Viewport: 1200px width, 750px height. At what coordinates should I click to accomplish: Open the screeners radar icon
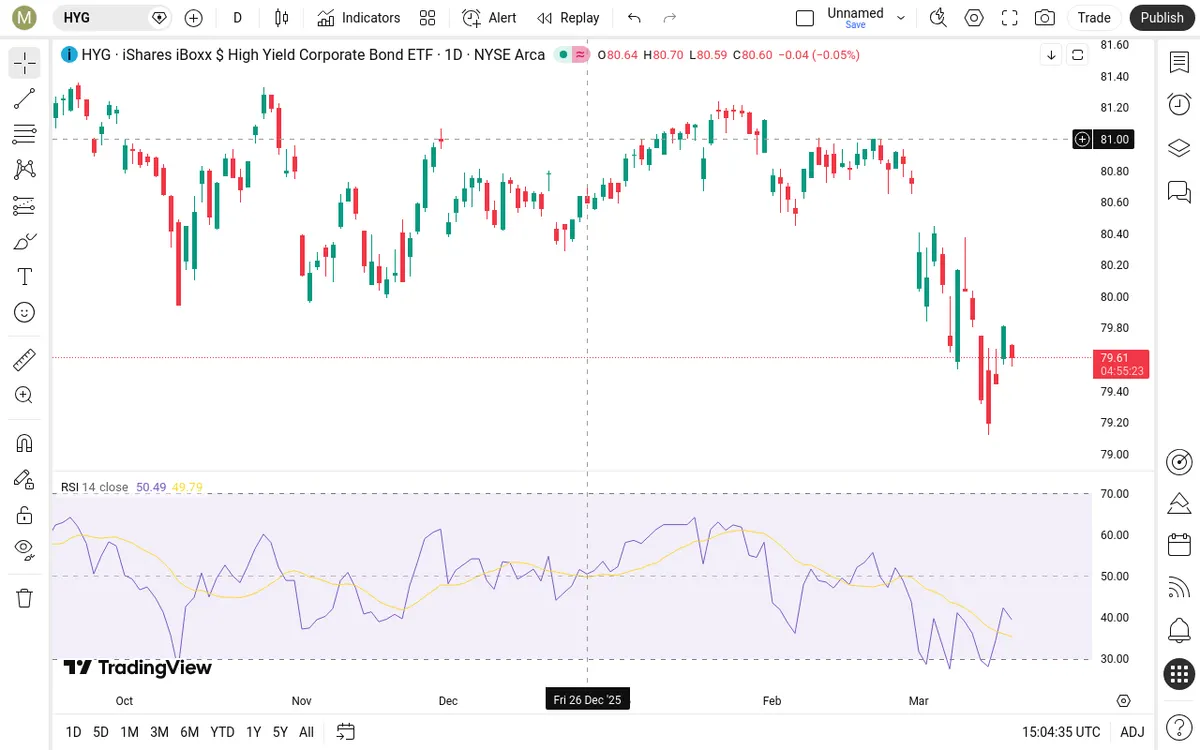pos(1179,462)
